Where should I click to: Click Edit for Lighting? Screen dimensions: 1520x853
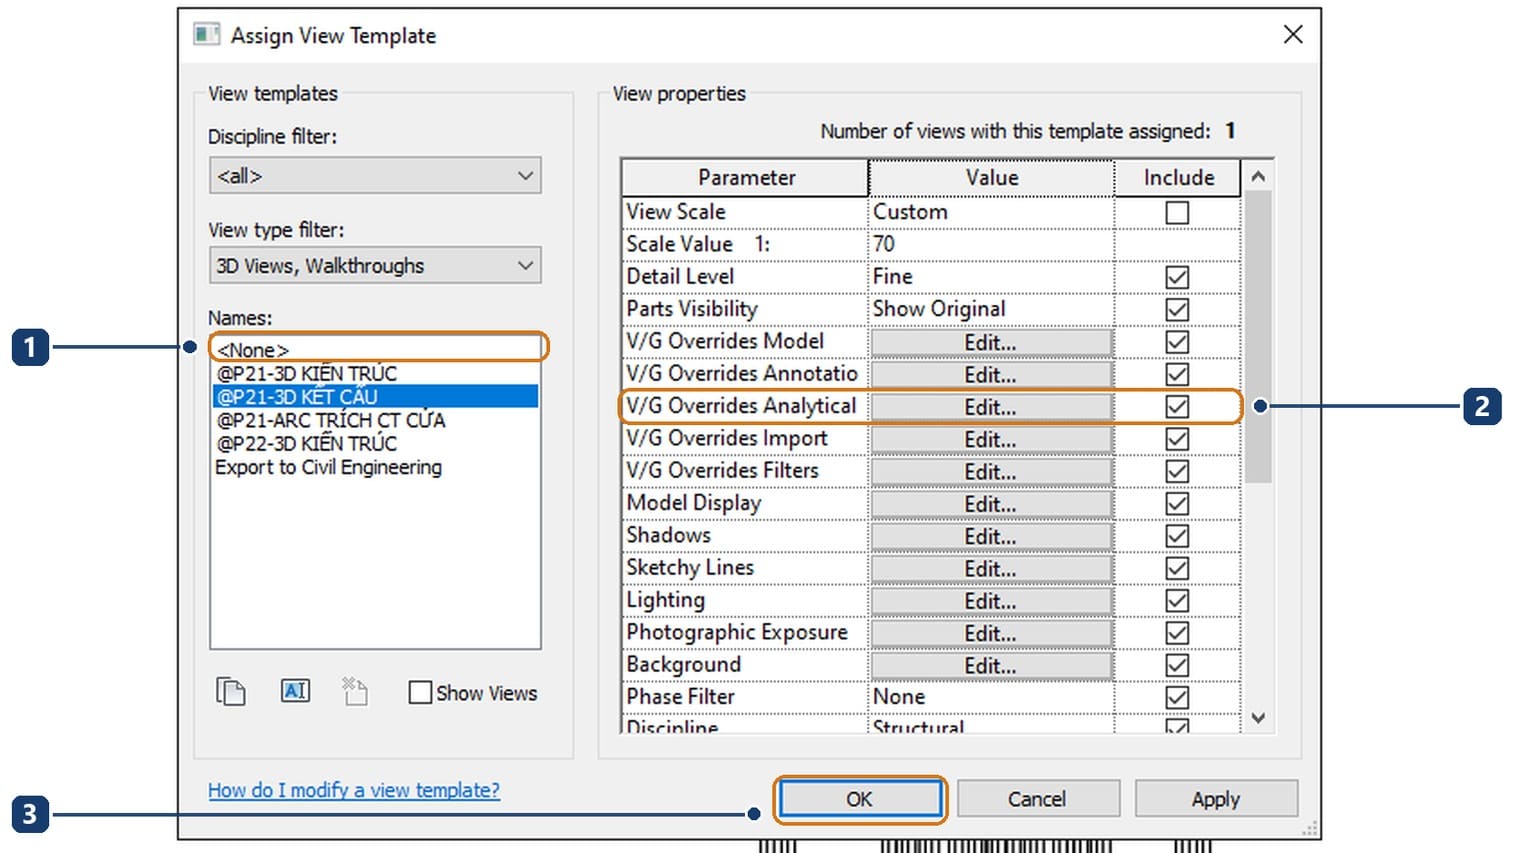point(991,601)
